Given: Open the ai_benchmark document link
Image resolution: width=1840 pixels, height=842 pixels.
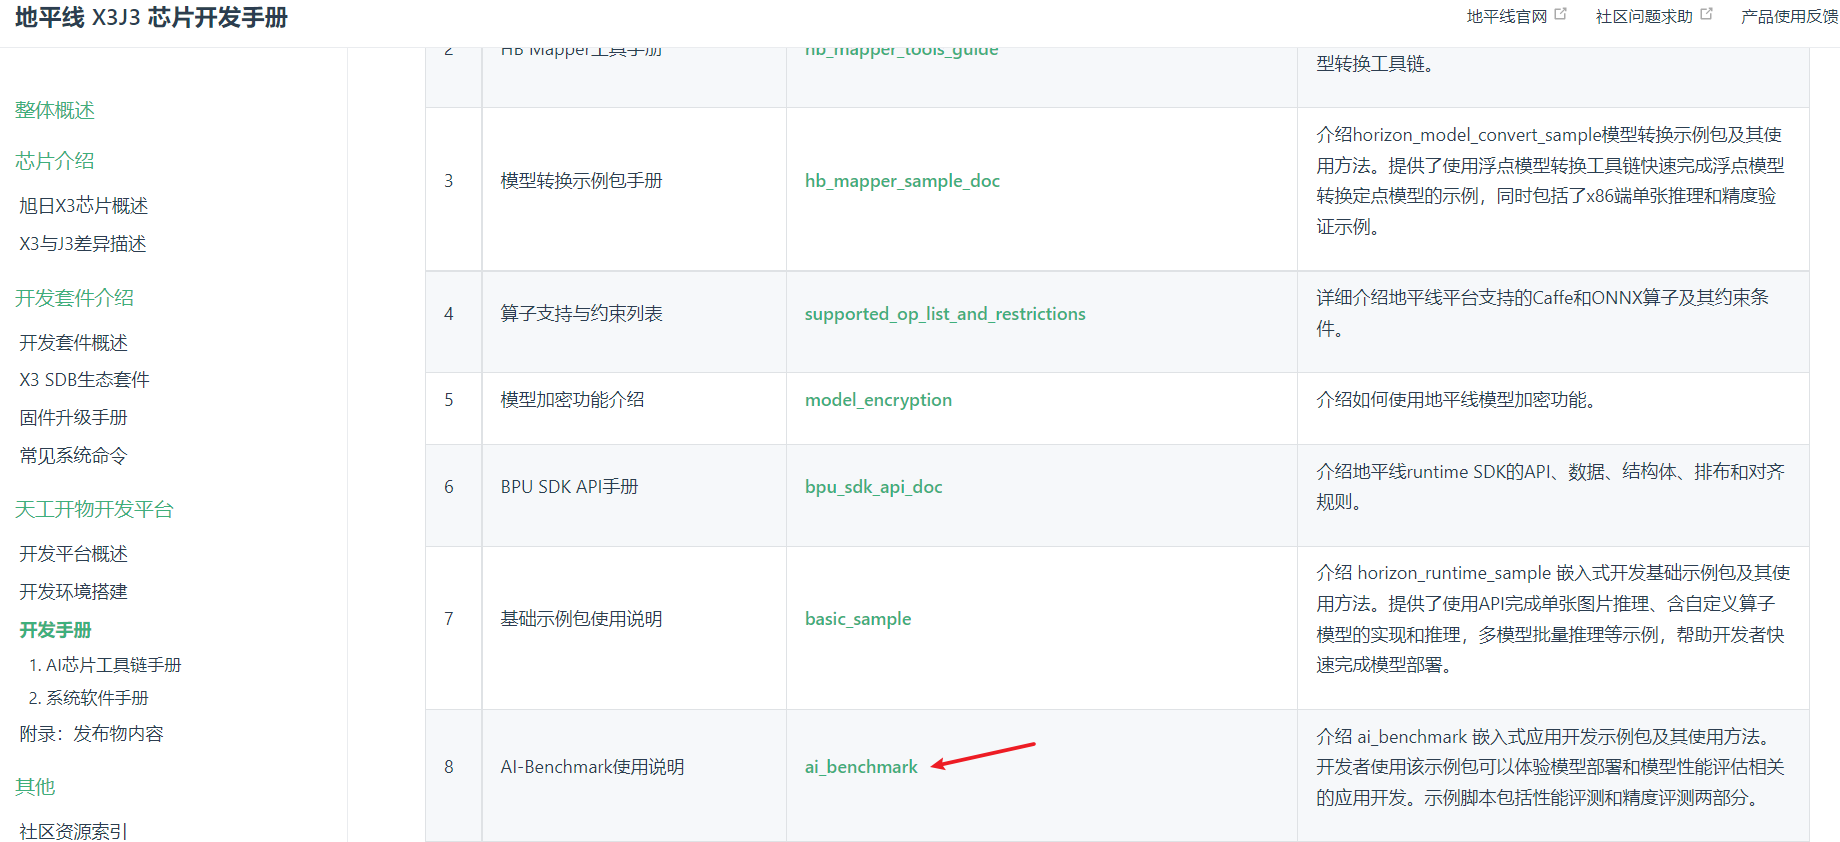Looking at the screenshot, I should 860,767.
